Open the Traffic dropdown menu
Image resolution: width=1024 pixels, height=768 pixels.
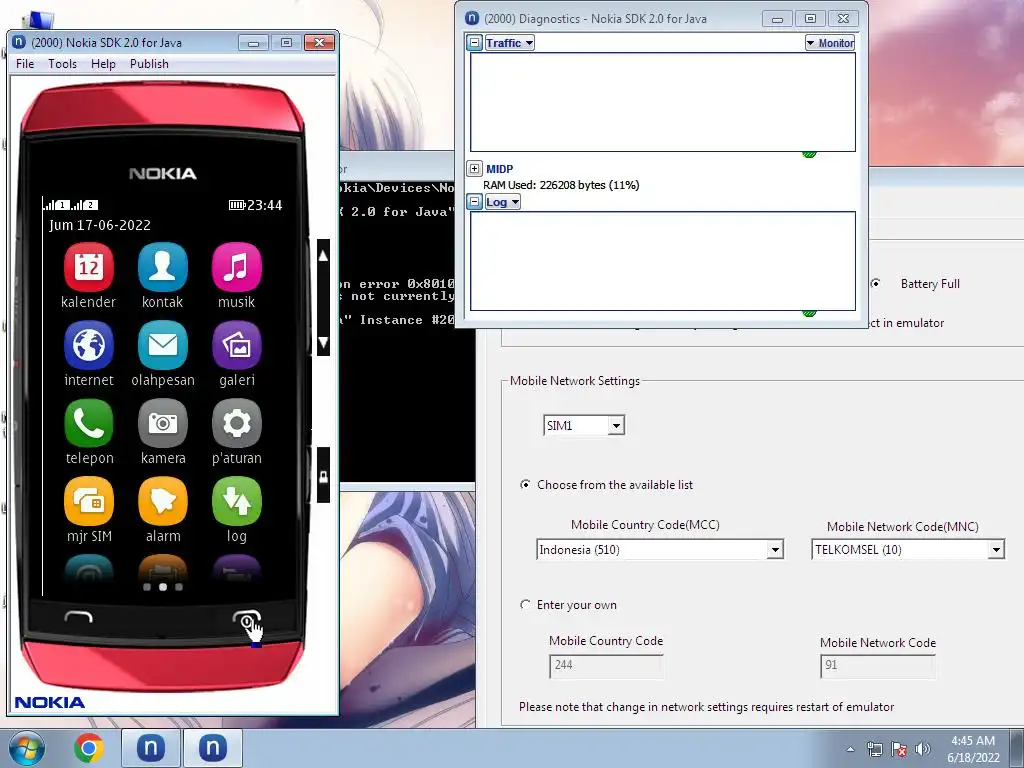[509, 43]
